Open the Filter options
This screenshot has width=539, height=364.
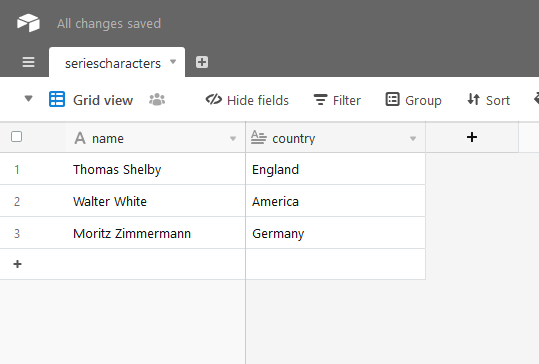pyautogui.click(x=337, y=100)
